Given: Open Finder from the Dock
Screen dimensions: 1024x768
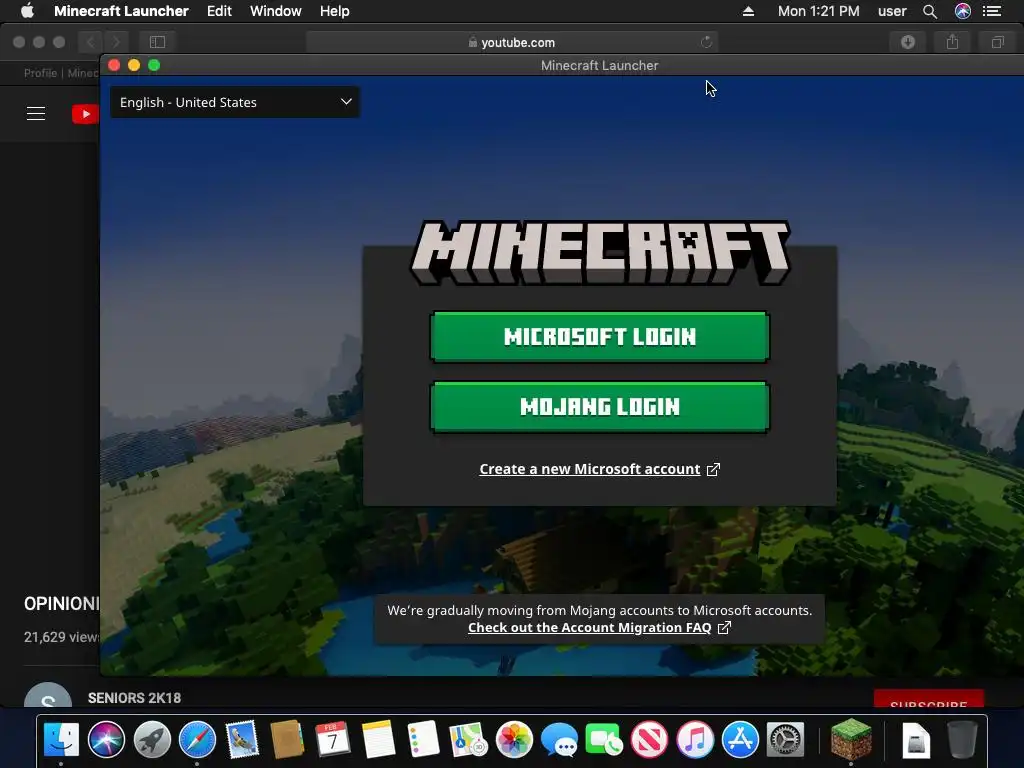Looking at the screenshot, I should (x=61, y=740).
